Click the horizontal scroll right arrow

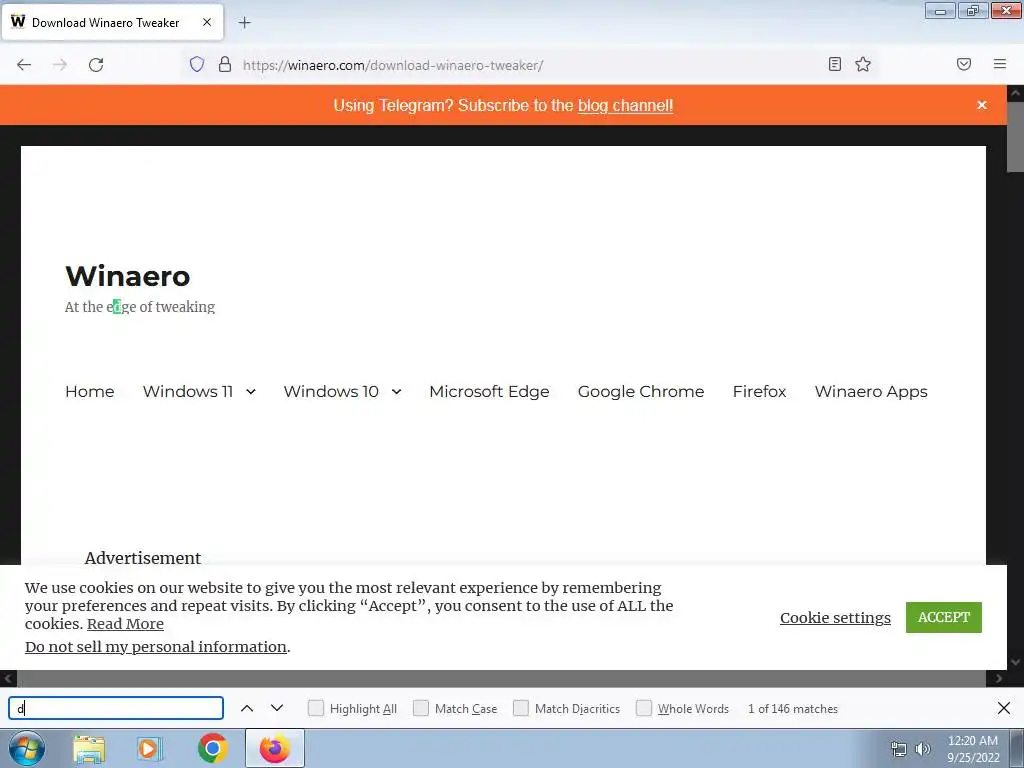pos(999,679)
